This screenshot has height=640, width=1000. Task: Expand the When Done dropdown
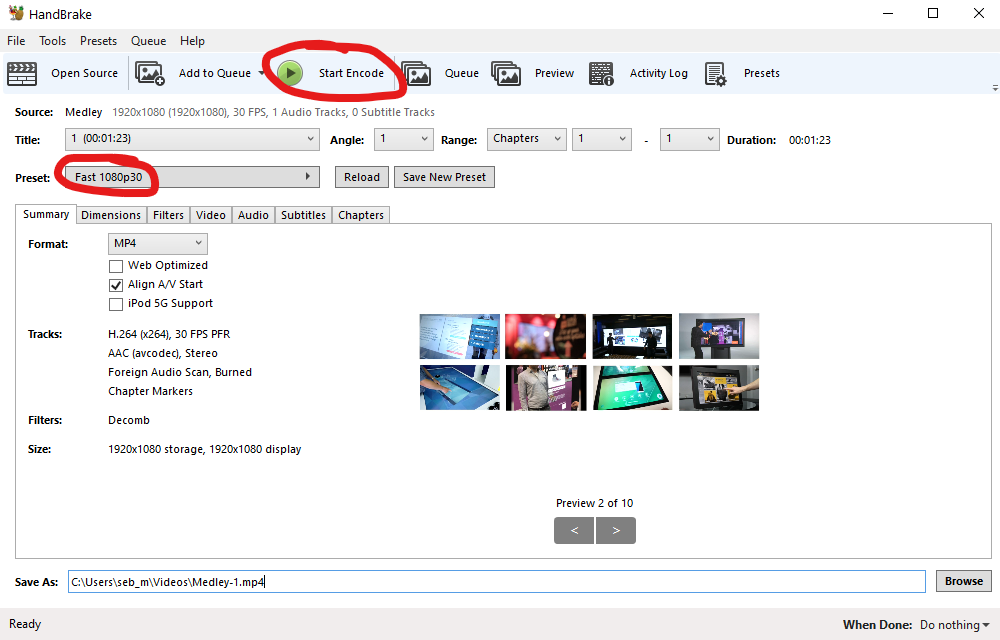(x=955, y=625)
